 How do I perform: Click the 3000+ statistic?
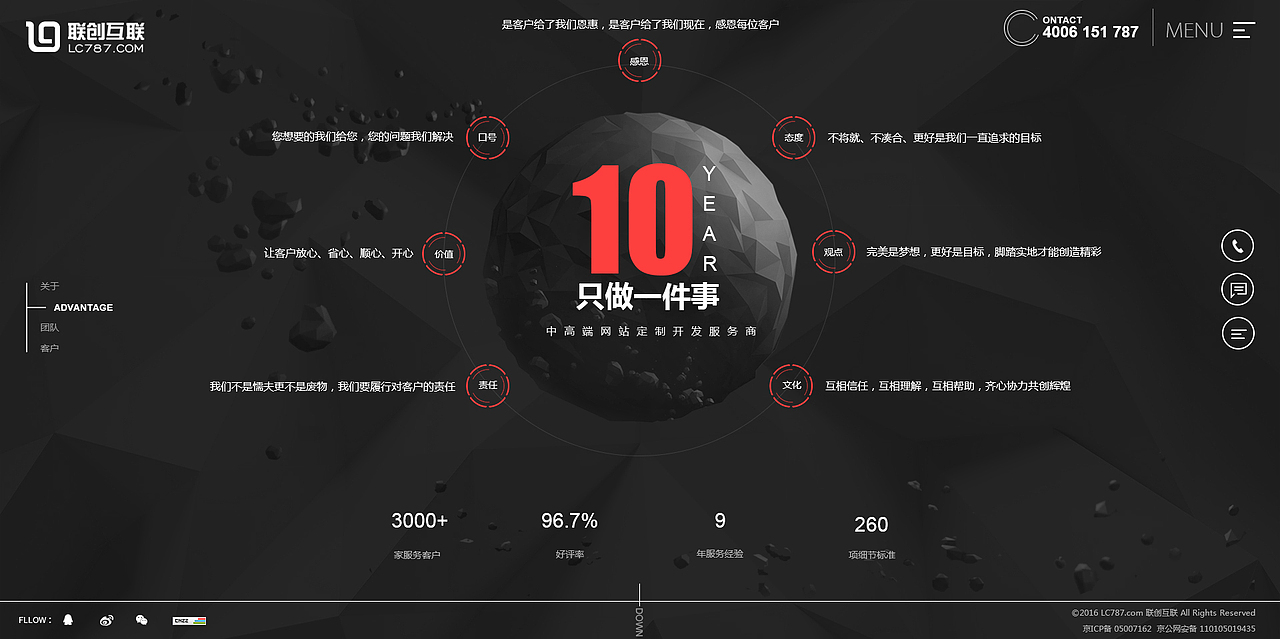(419, 521)
